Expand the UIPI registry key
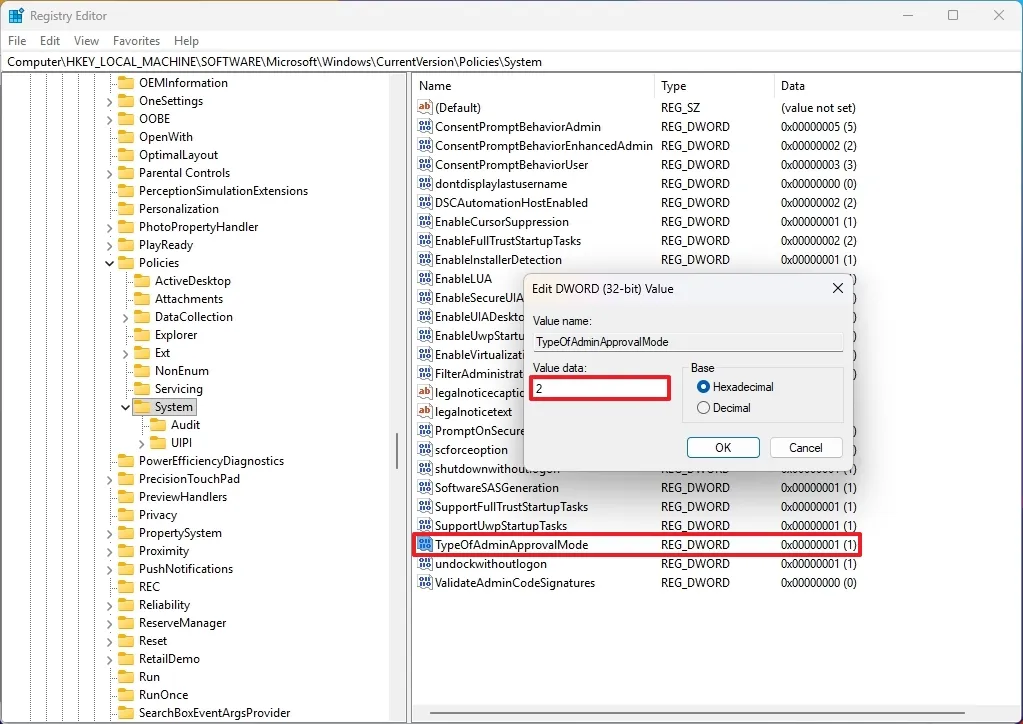Image resolution: width=1023 pixels, height=724 pixels. 140,443
